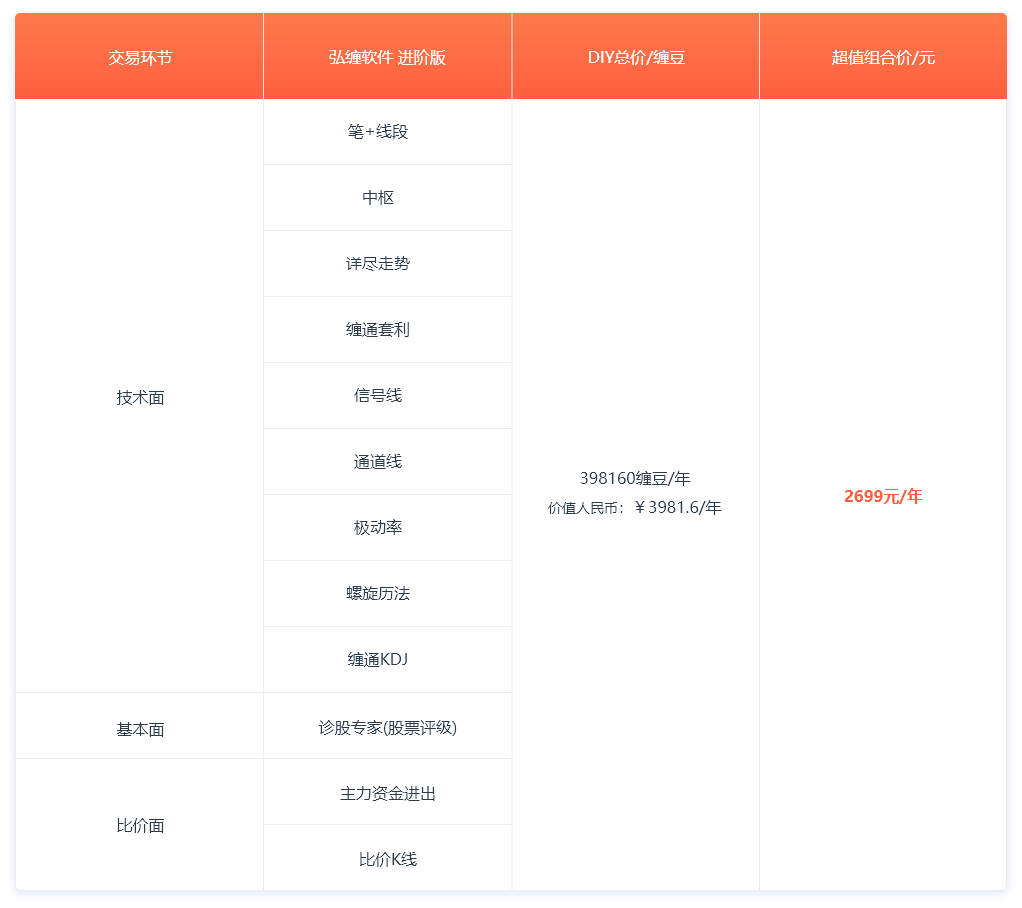This screenshot has height=908, width=1022.
Task: Select the 信号线 cell
Action: point(387,396)
